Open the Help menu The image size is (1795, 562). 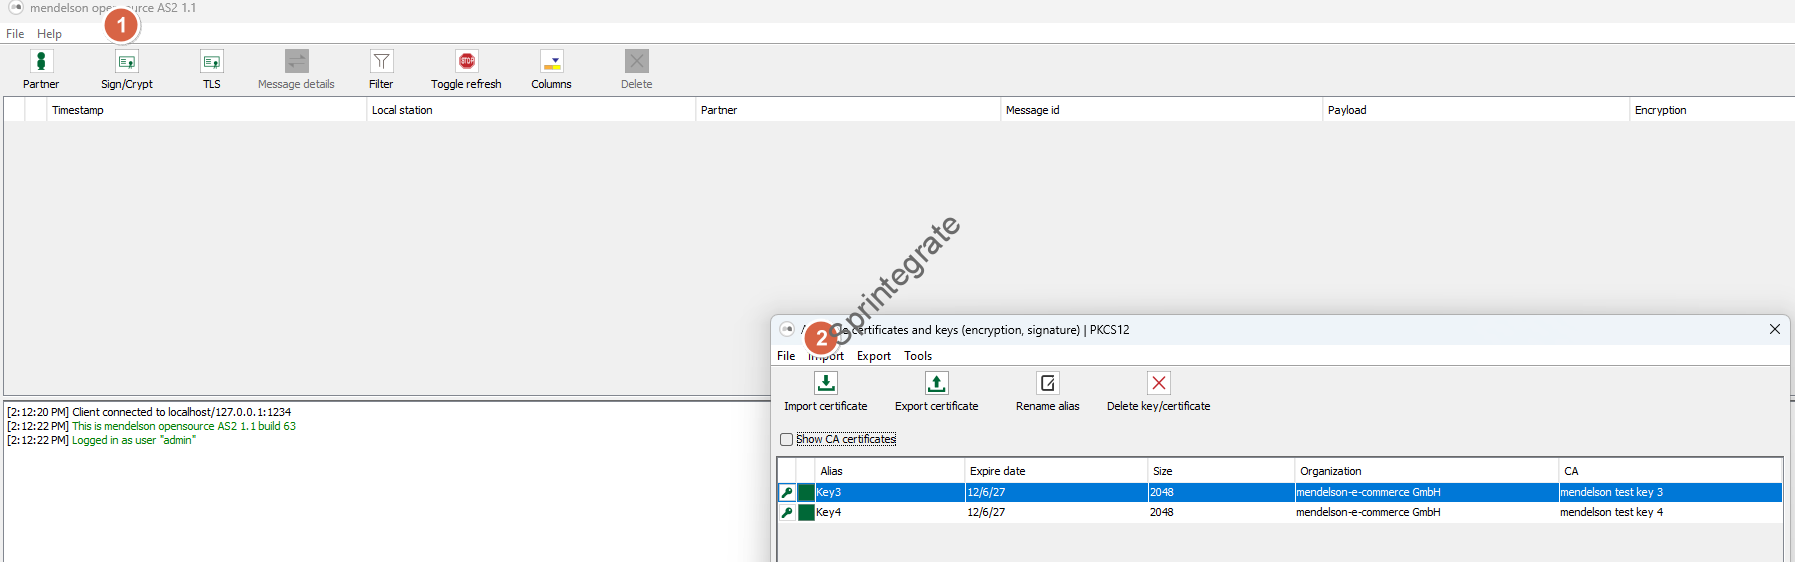click(49, 34)
